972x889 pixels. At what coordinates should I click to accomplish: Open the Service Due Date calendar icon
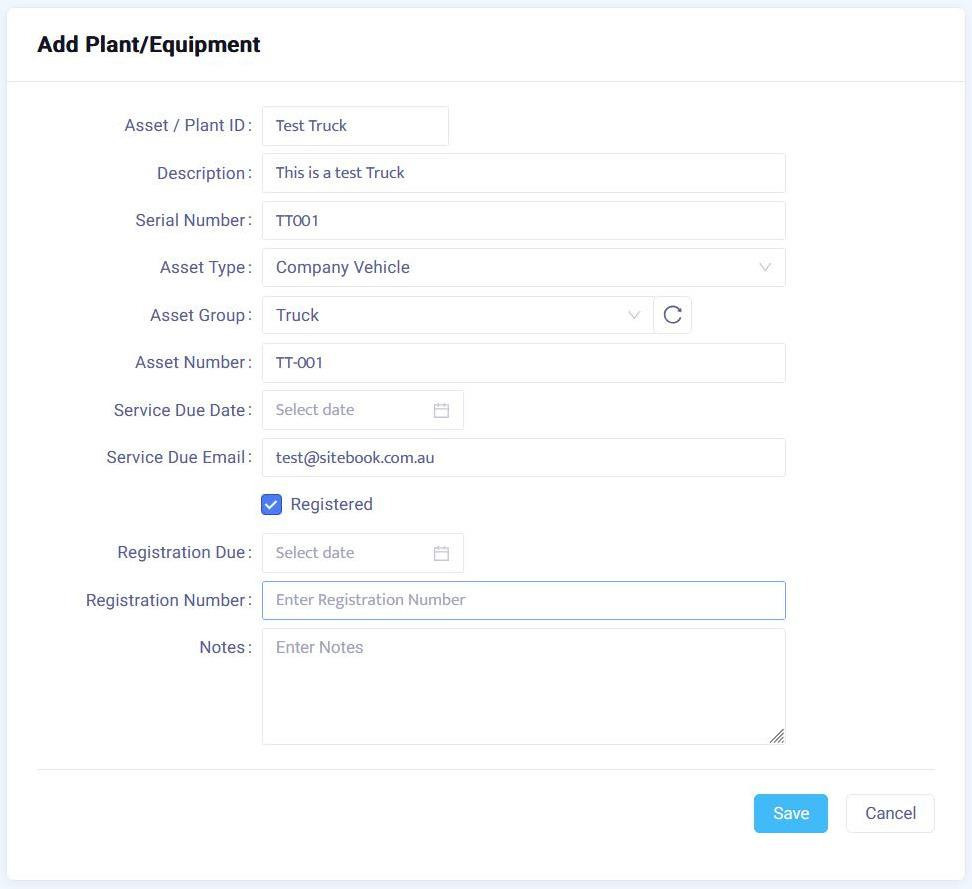pos(441,410)
